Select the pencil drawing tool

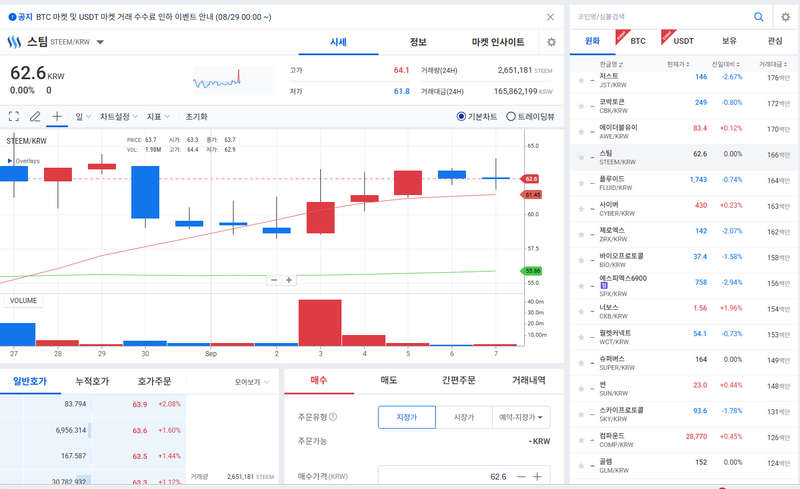[x=35, y=116]
